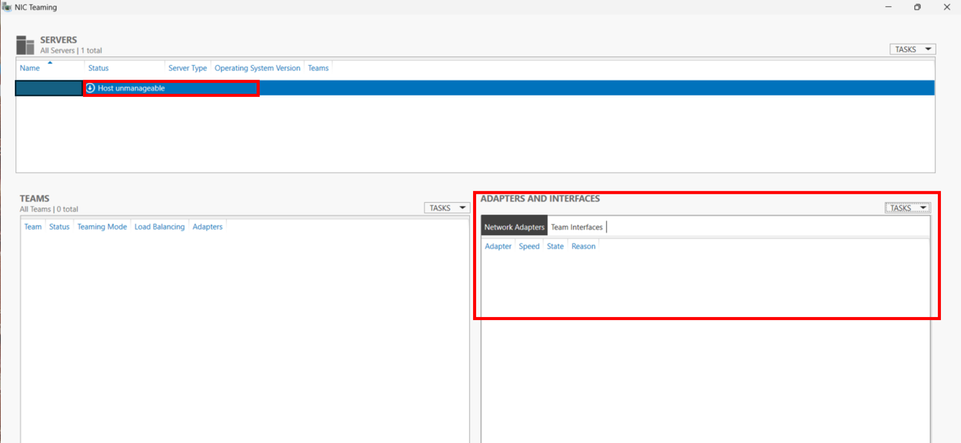Click the Teams column header in Servers
961x443 pixels.
[318, 69]
